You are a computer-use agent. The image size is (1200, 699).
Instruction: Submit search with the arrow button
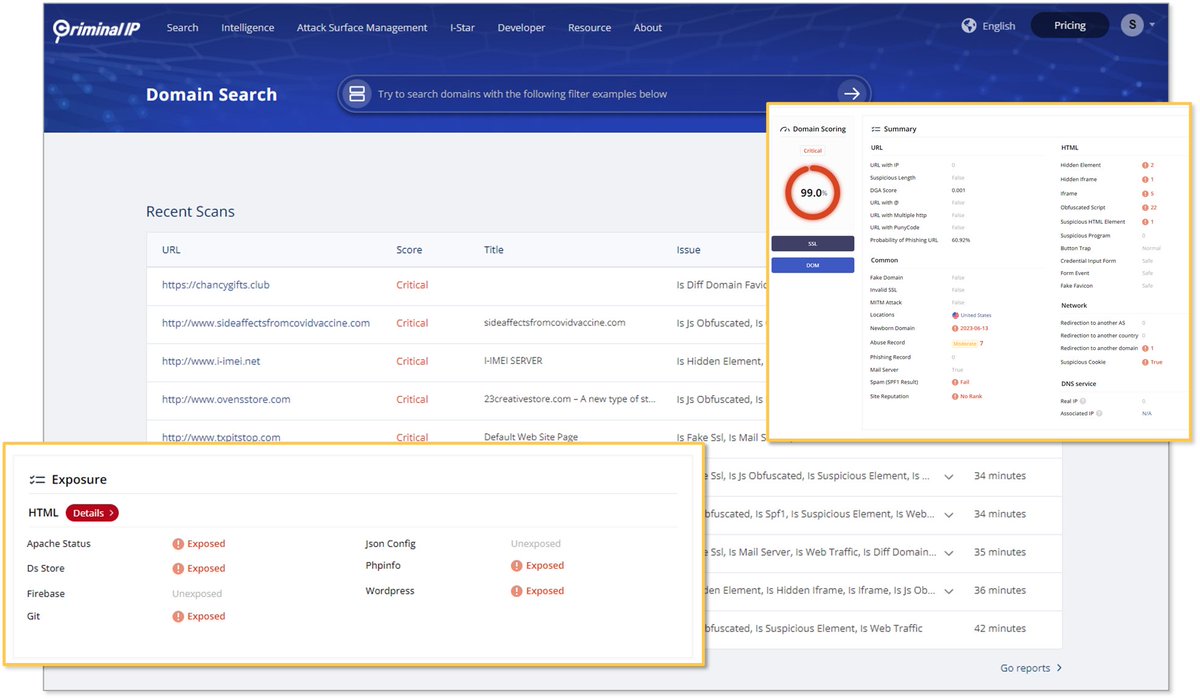click(851, 93)
